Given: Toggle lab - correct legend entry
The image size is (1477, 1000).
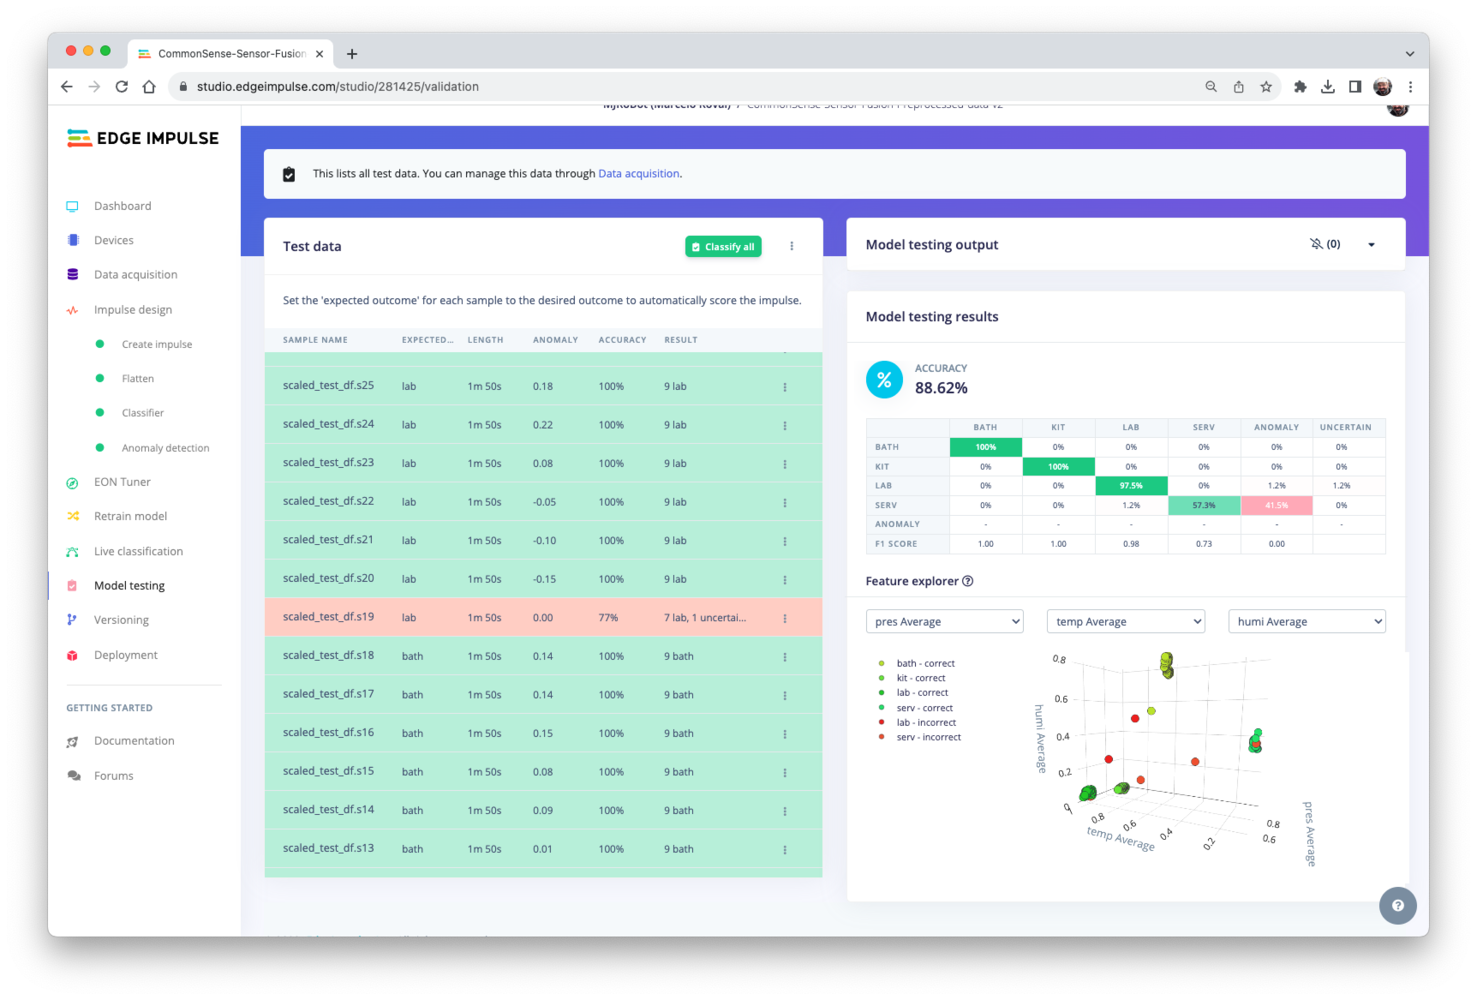Looking at the screenshot, I should (x=913, y=693).
